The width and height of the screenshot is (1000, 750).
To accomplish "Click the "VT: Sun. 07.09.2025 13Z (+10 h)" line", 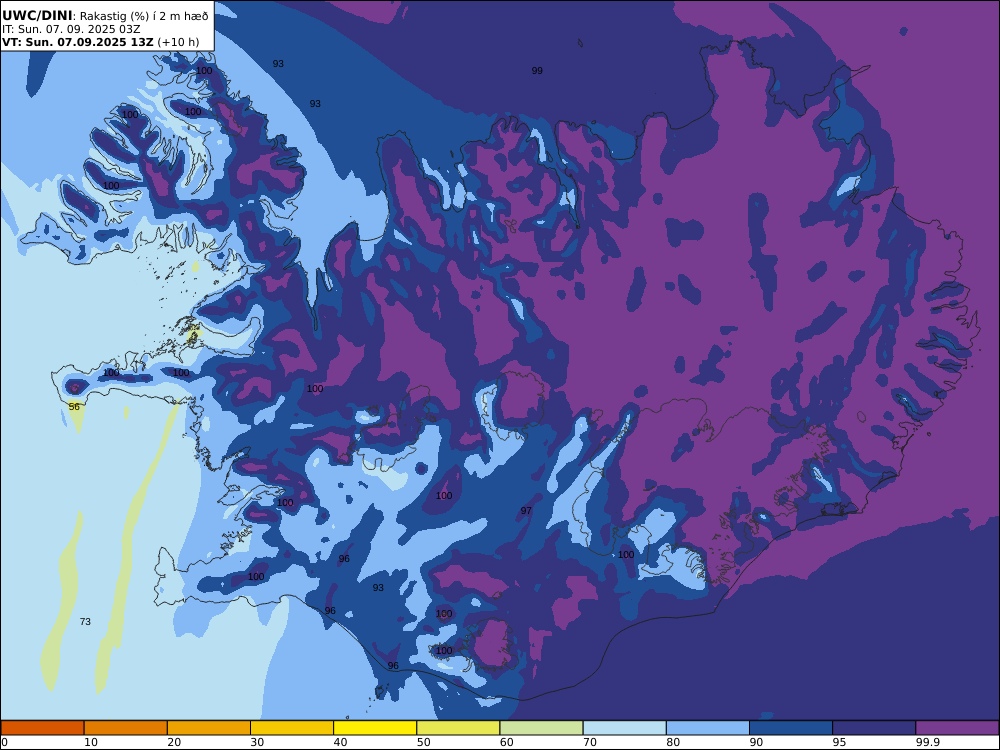I will pyautogui.click(x=100, y=42).
